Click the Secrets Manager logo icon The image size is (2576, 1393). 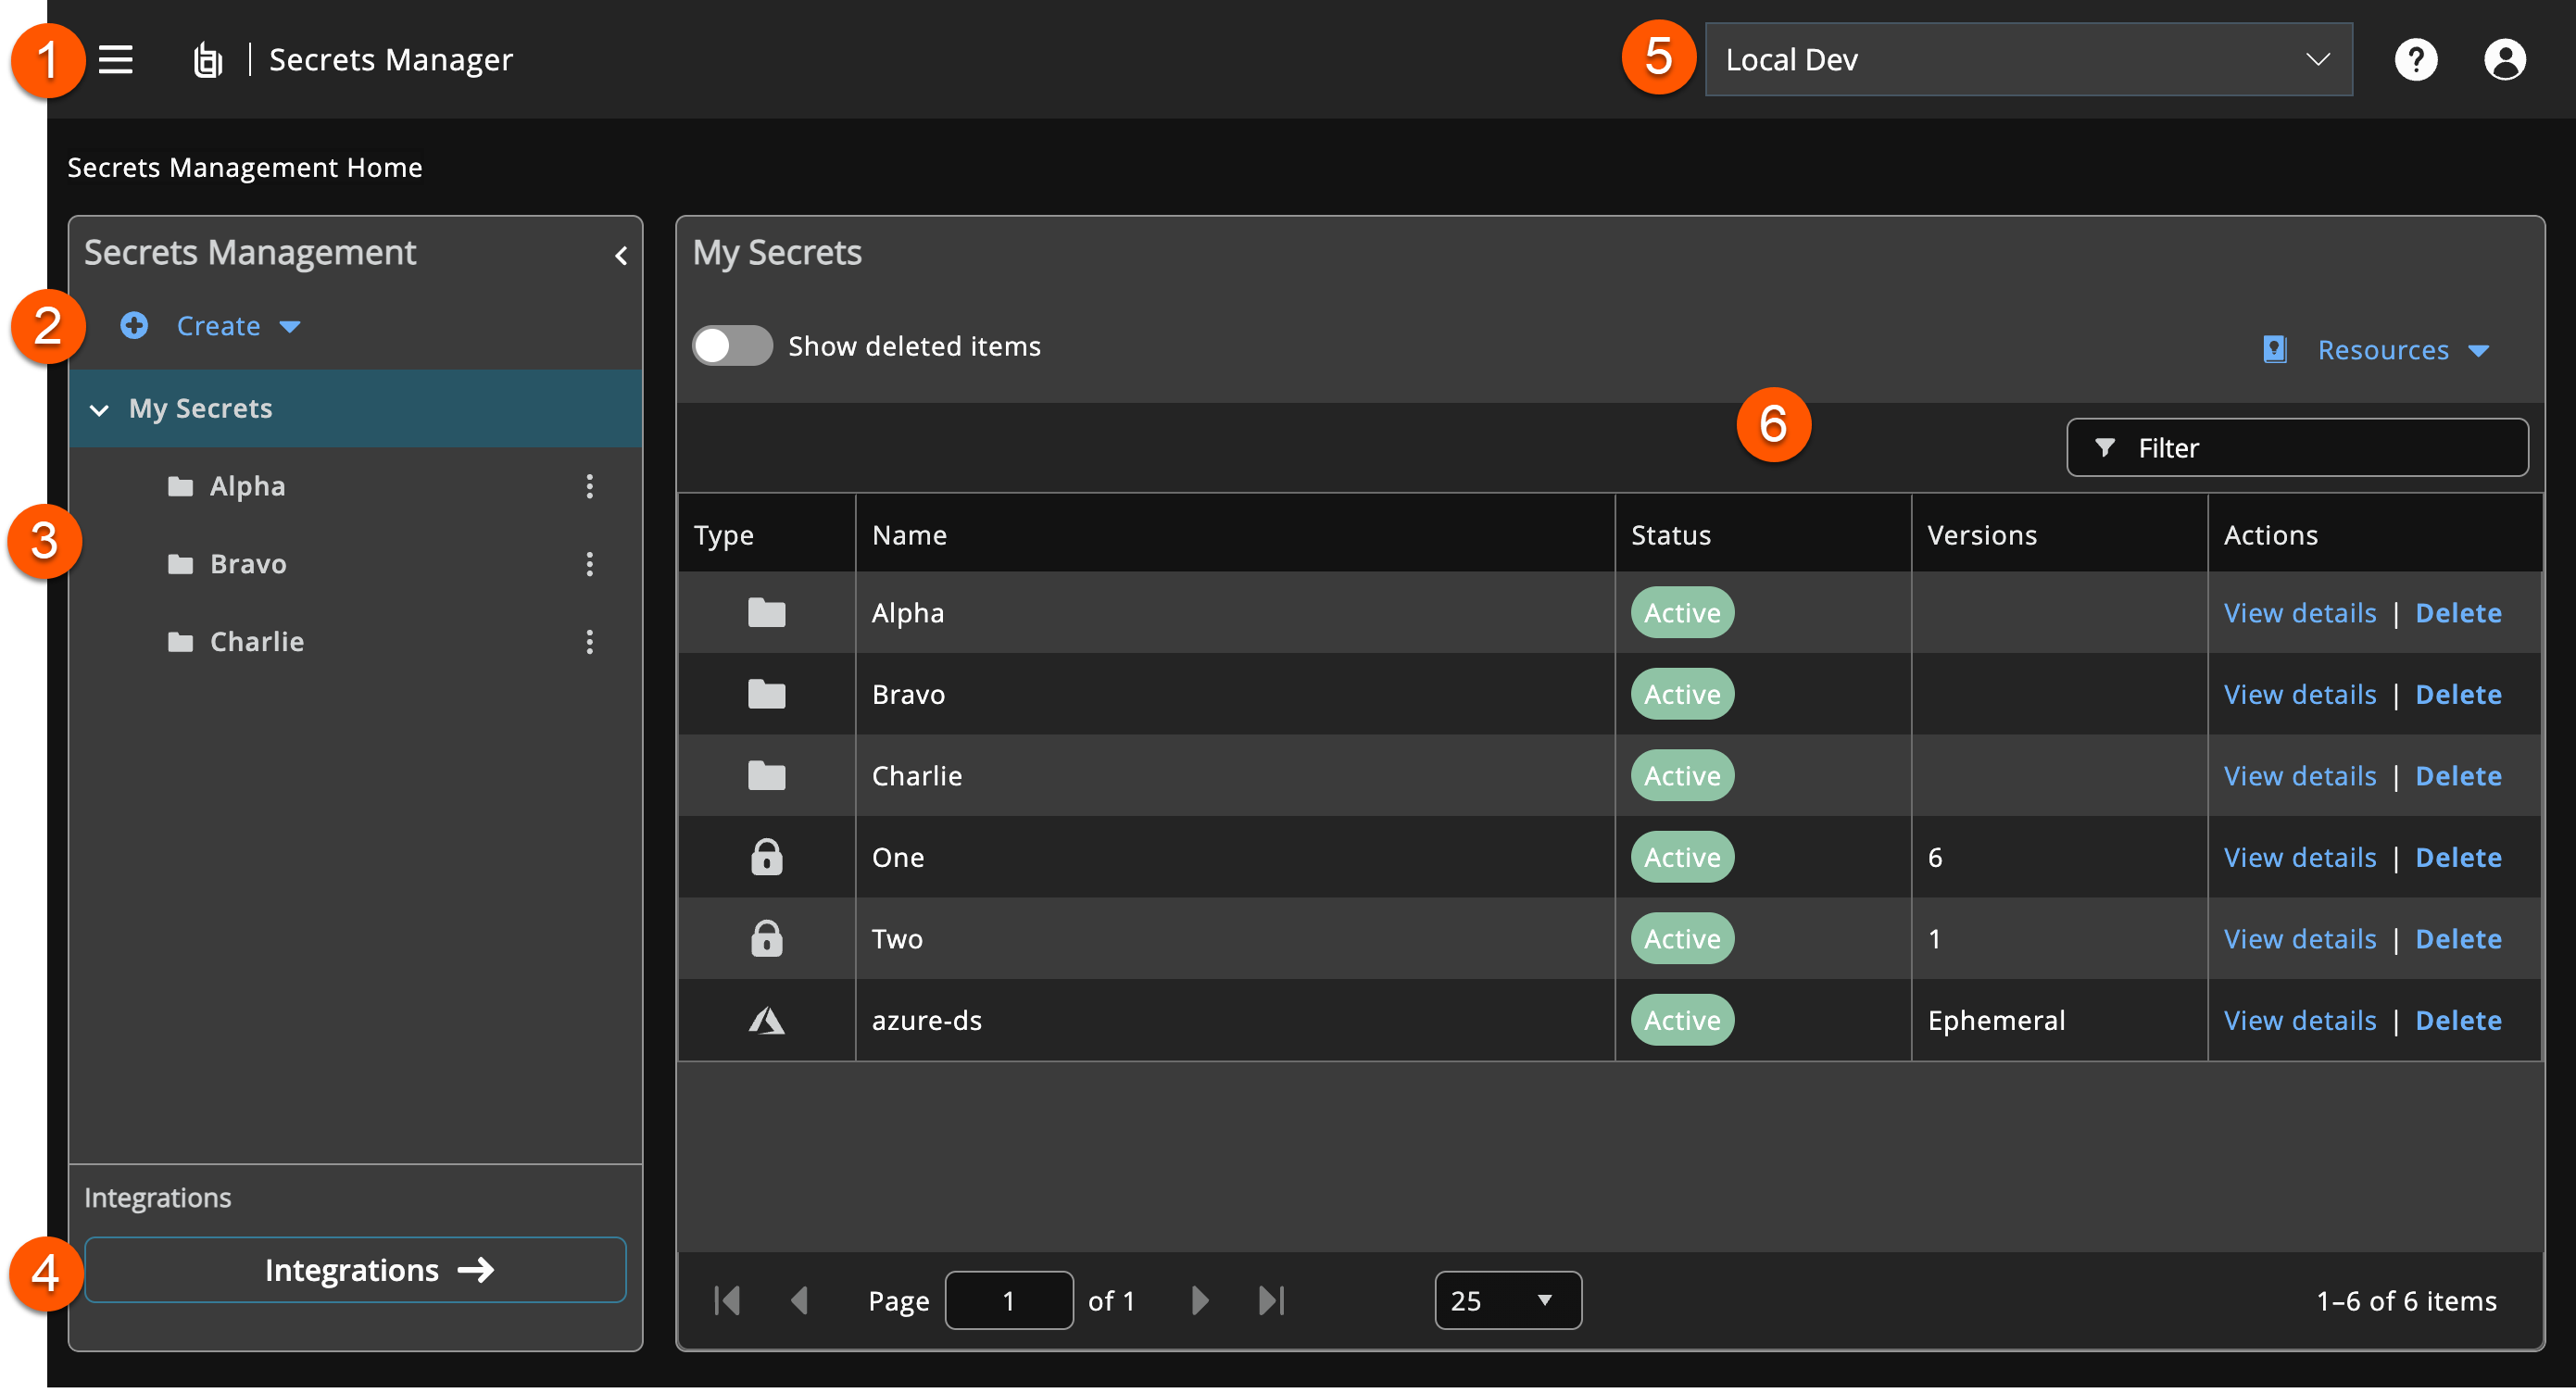[x=207, y=60]
